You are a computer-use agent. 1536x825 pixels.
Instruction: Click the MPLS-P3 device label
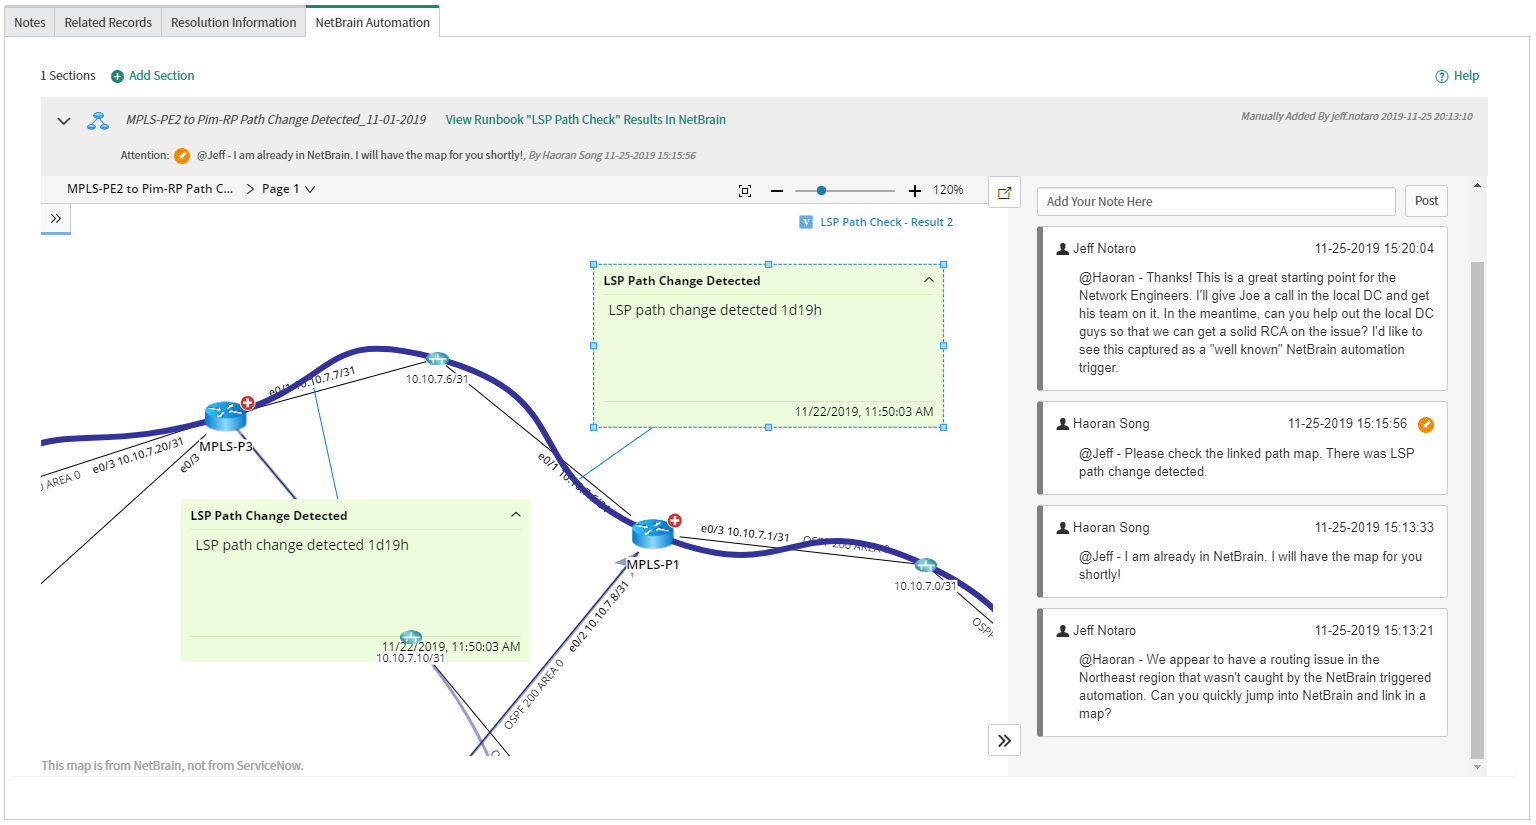(x=226, y=446)
